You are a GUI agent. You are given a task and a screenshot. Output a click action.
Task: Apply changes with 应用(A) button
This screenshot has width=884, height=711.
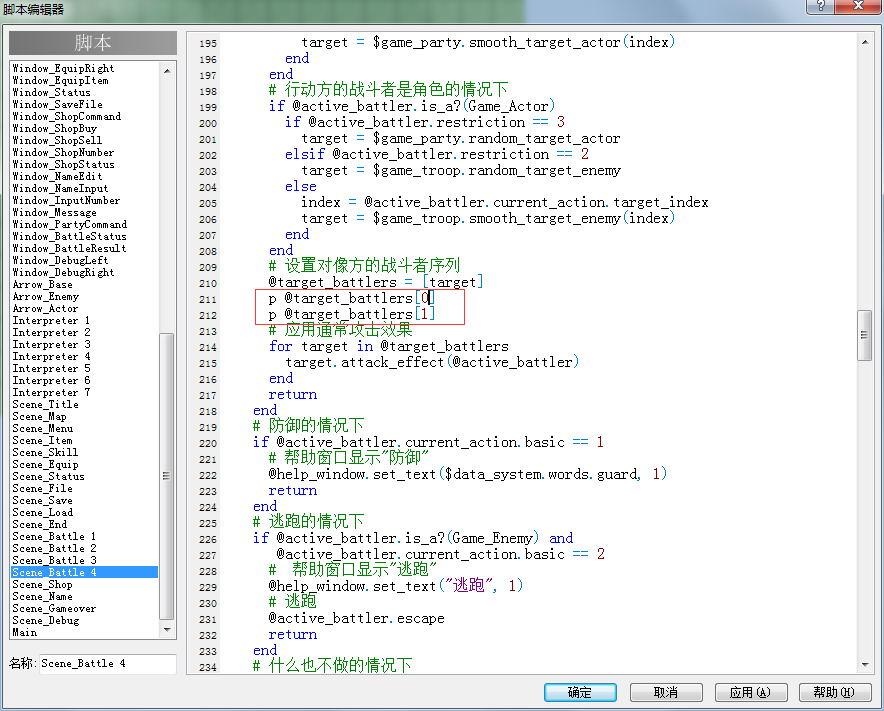tap(750, 692)
